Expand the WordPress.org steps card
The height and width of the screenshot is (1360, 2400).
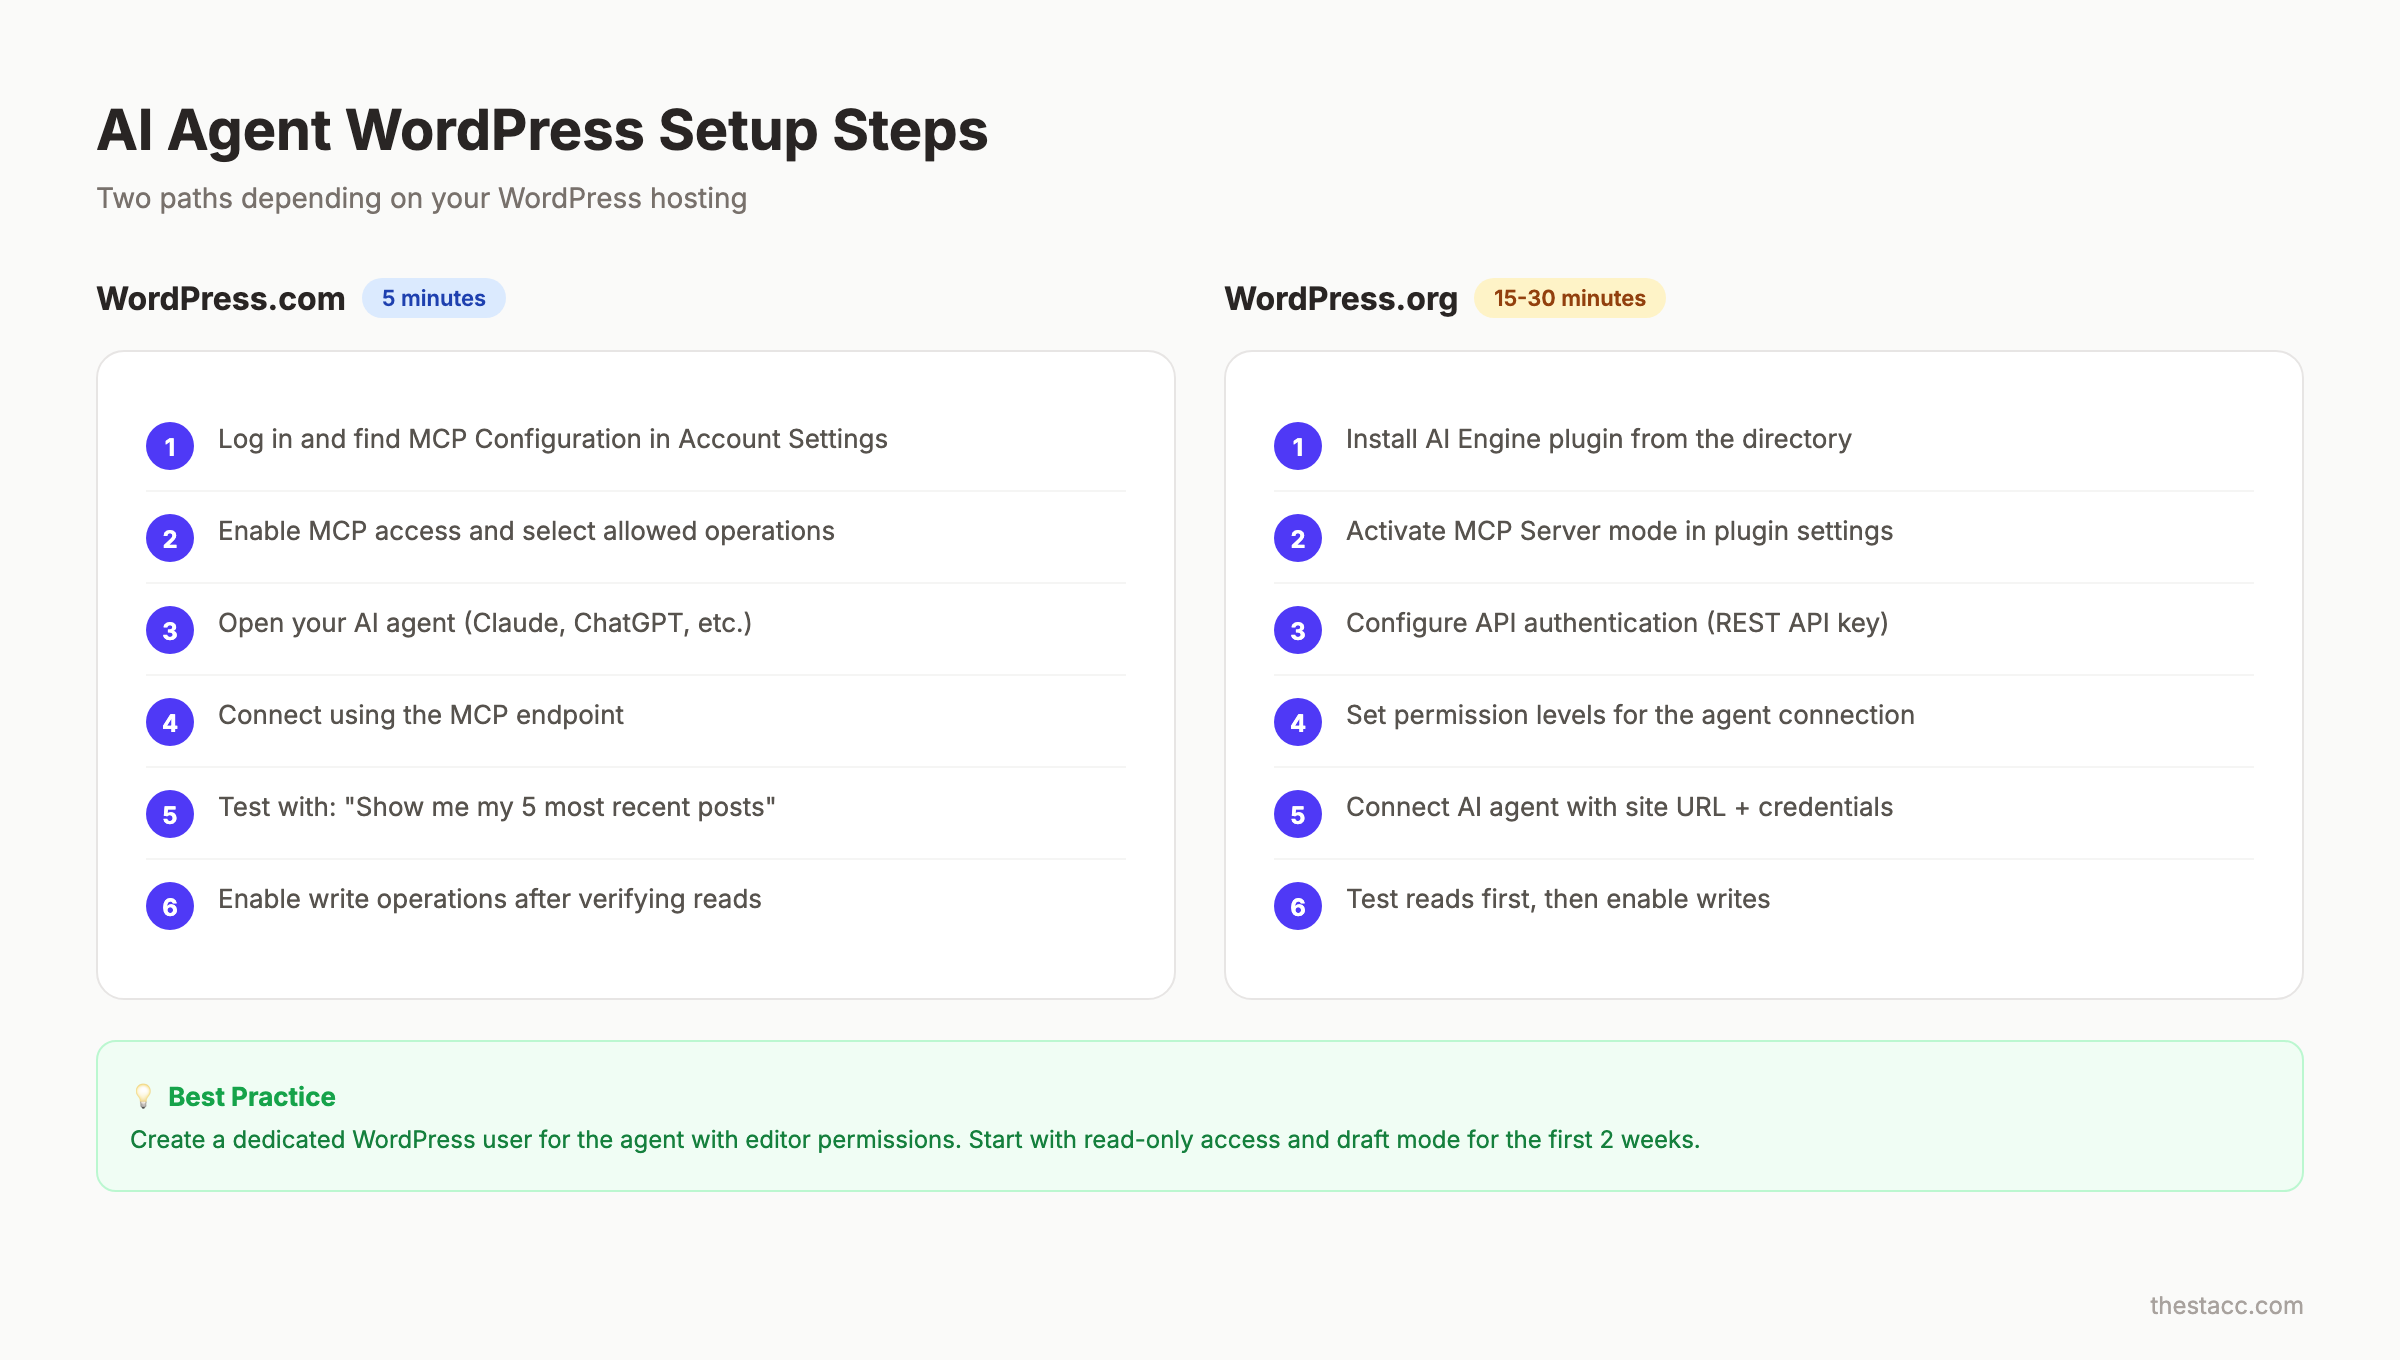pos(1764,675)
